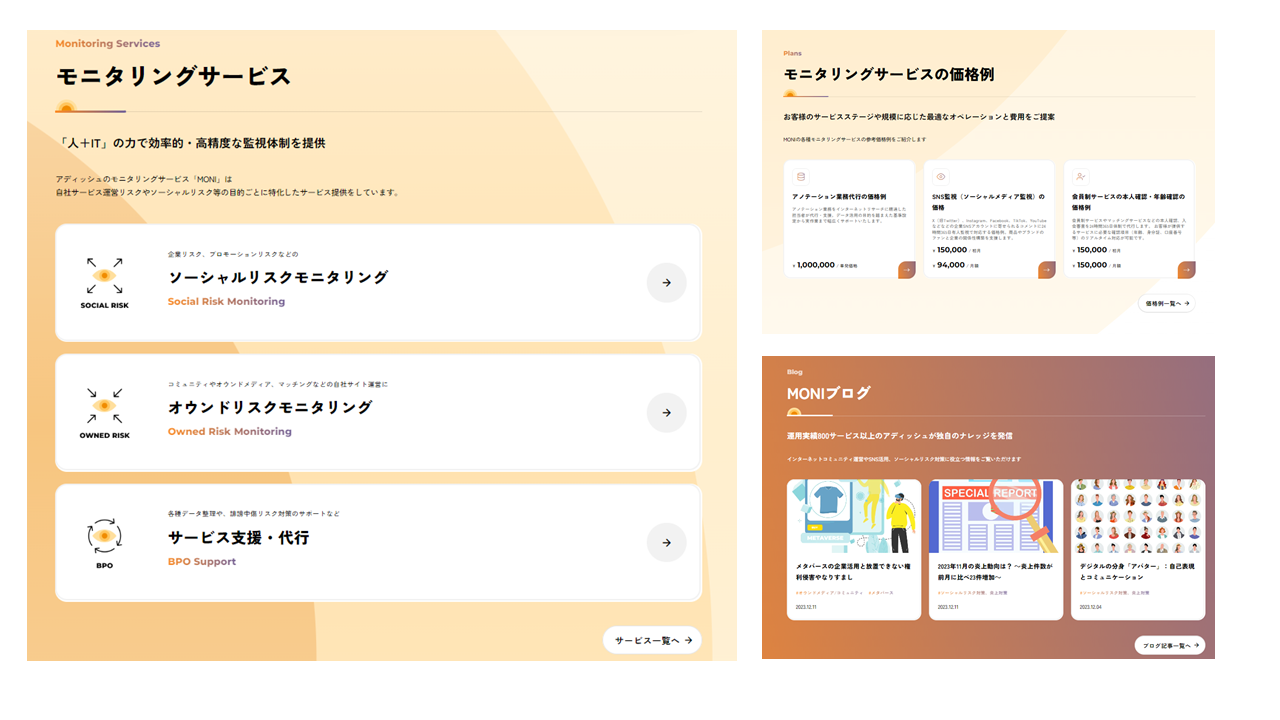Click the BPO Support English subtitle
1280x720 pixels.
click(x=202, y=561)
